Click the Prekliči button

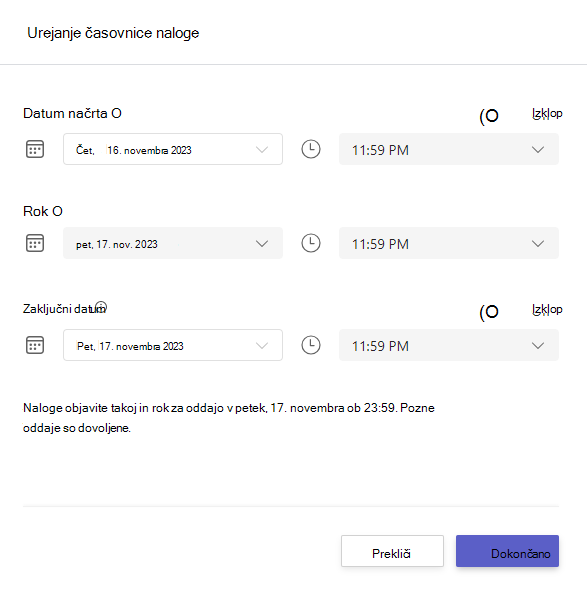[x=392, y=551]
